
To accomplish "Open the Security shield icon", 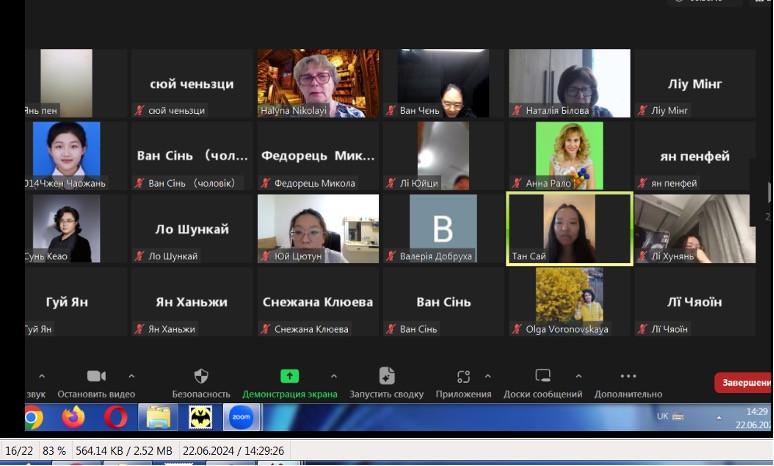I will point(201,376).
